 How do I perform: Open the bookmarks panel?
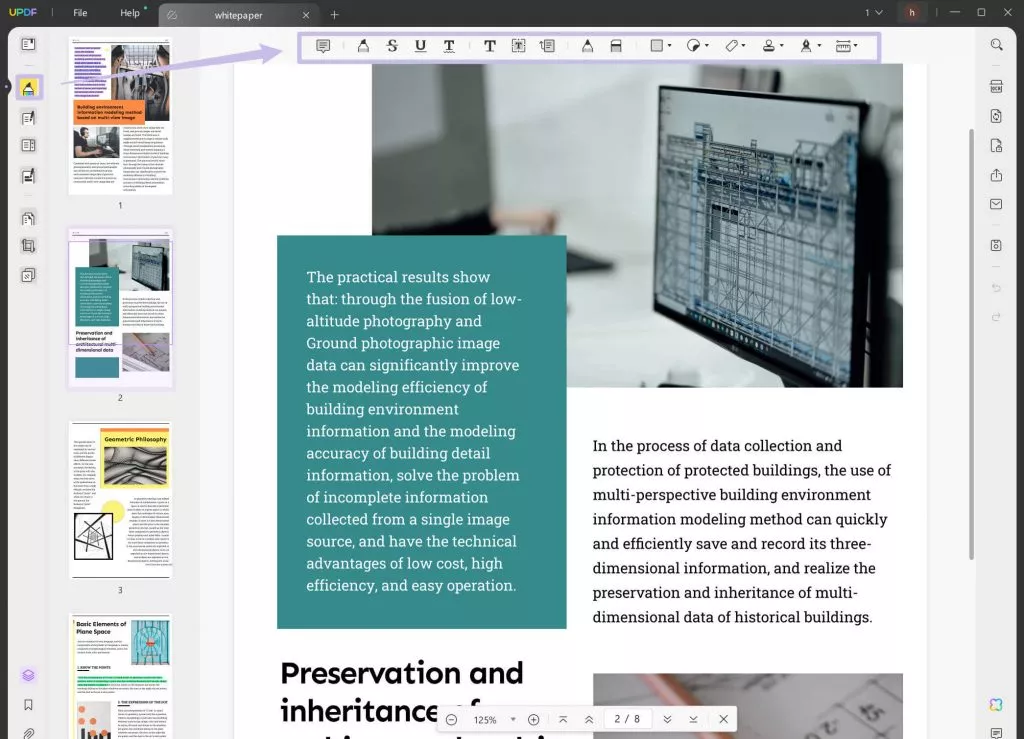pyautogui.click(x=28, y=705)
